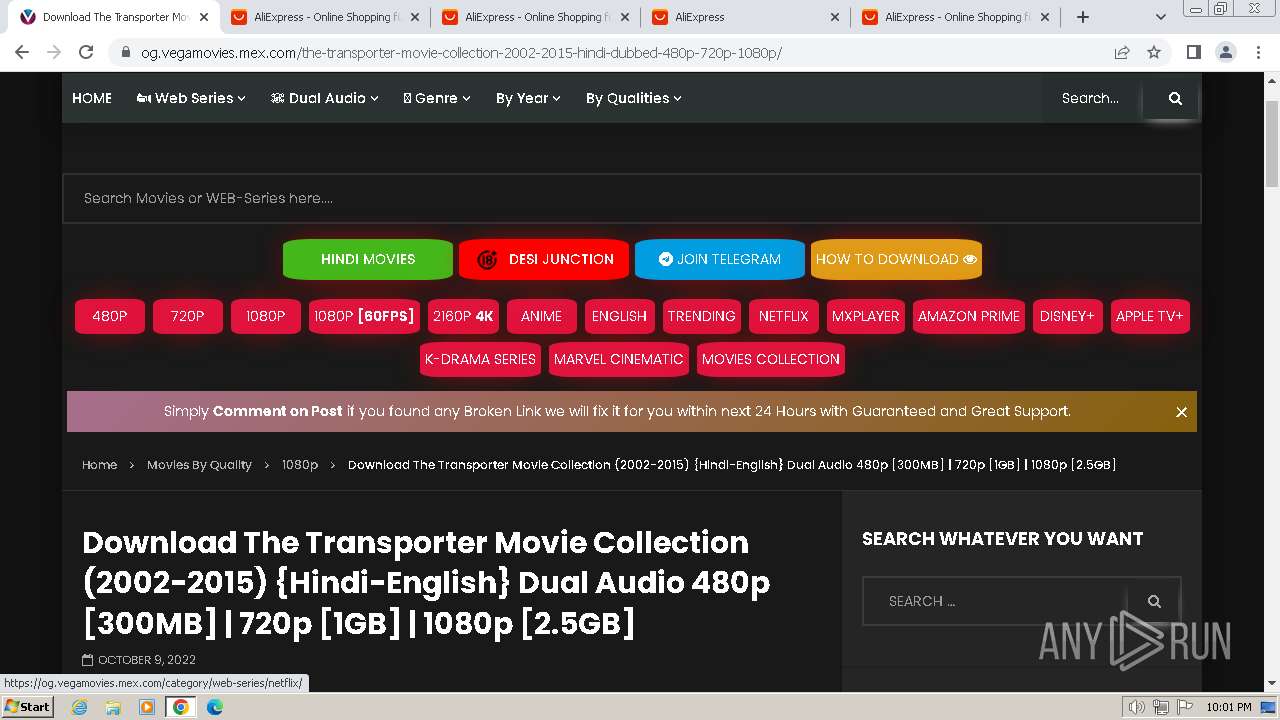The image size is (1280, 720).
Task: Click the navbar Search field
Action: [x=1093, y=98]
